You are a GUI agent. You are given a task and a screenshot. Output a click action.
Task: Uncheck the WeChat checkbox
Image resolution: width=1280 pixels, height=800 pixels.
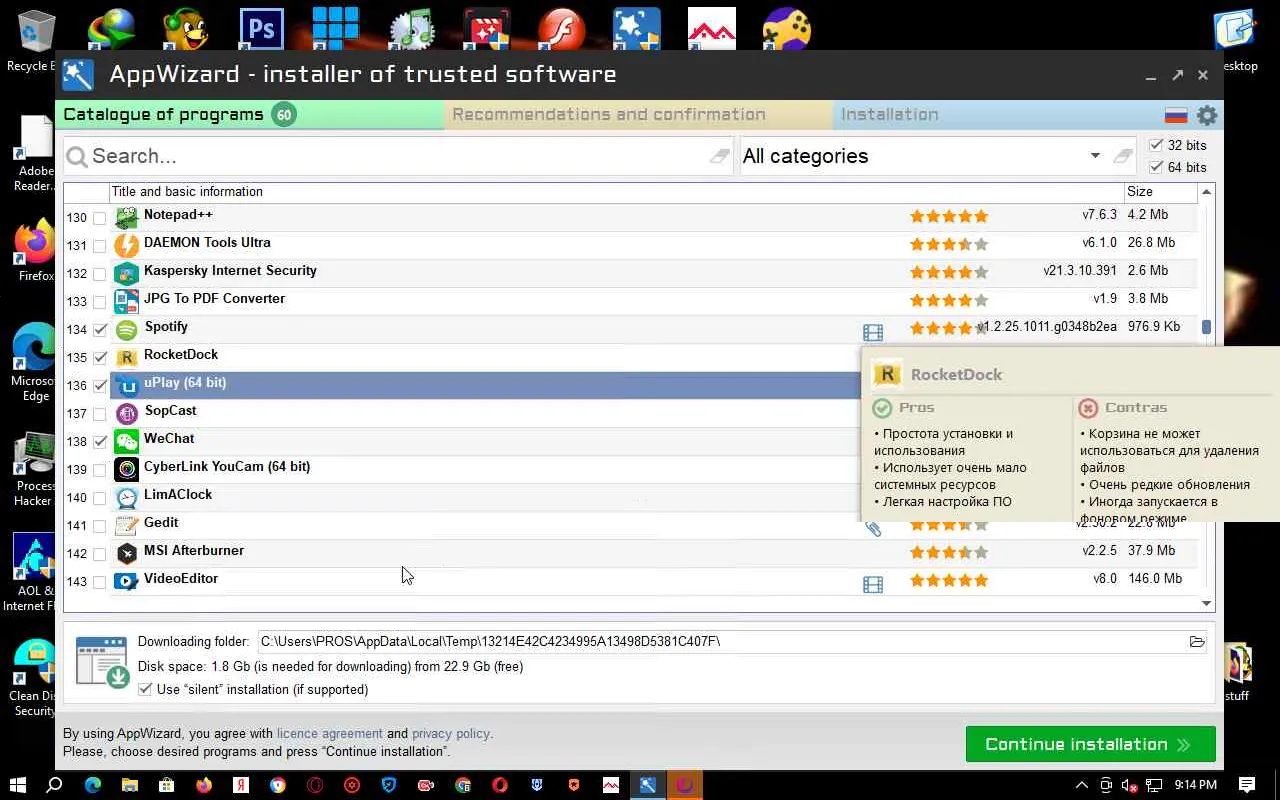click(99, 442)
